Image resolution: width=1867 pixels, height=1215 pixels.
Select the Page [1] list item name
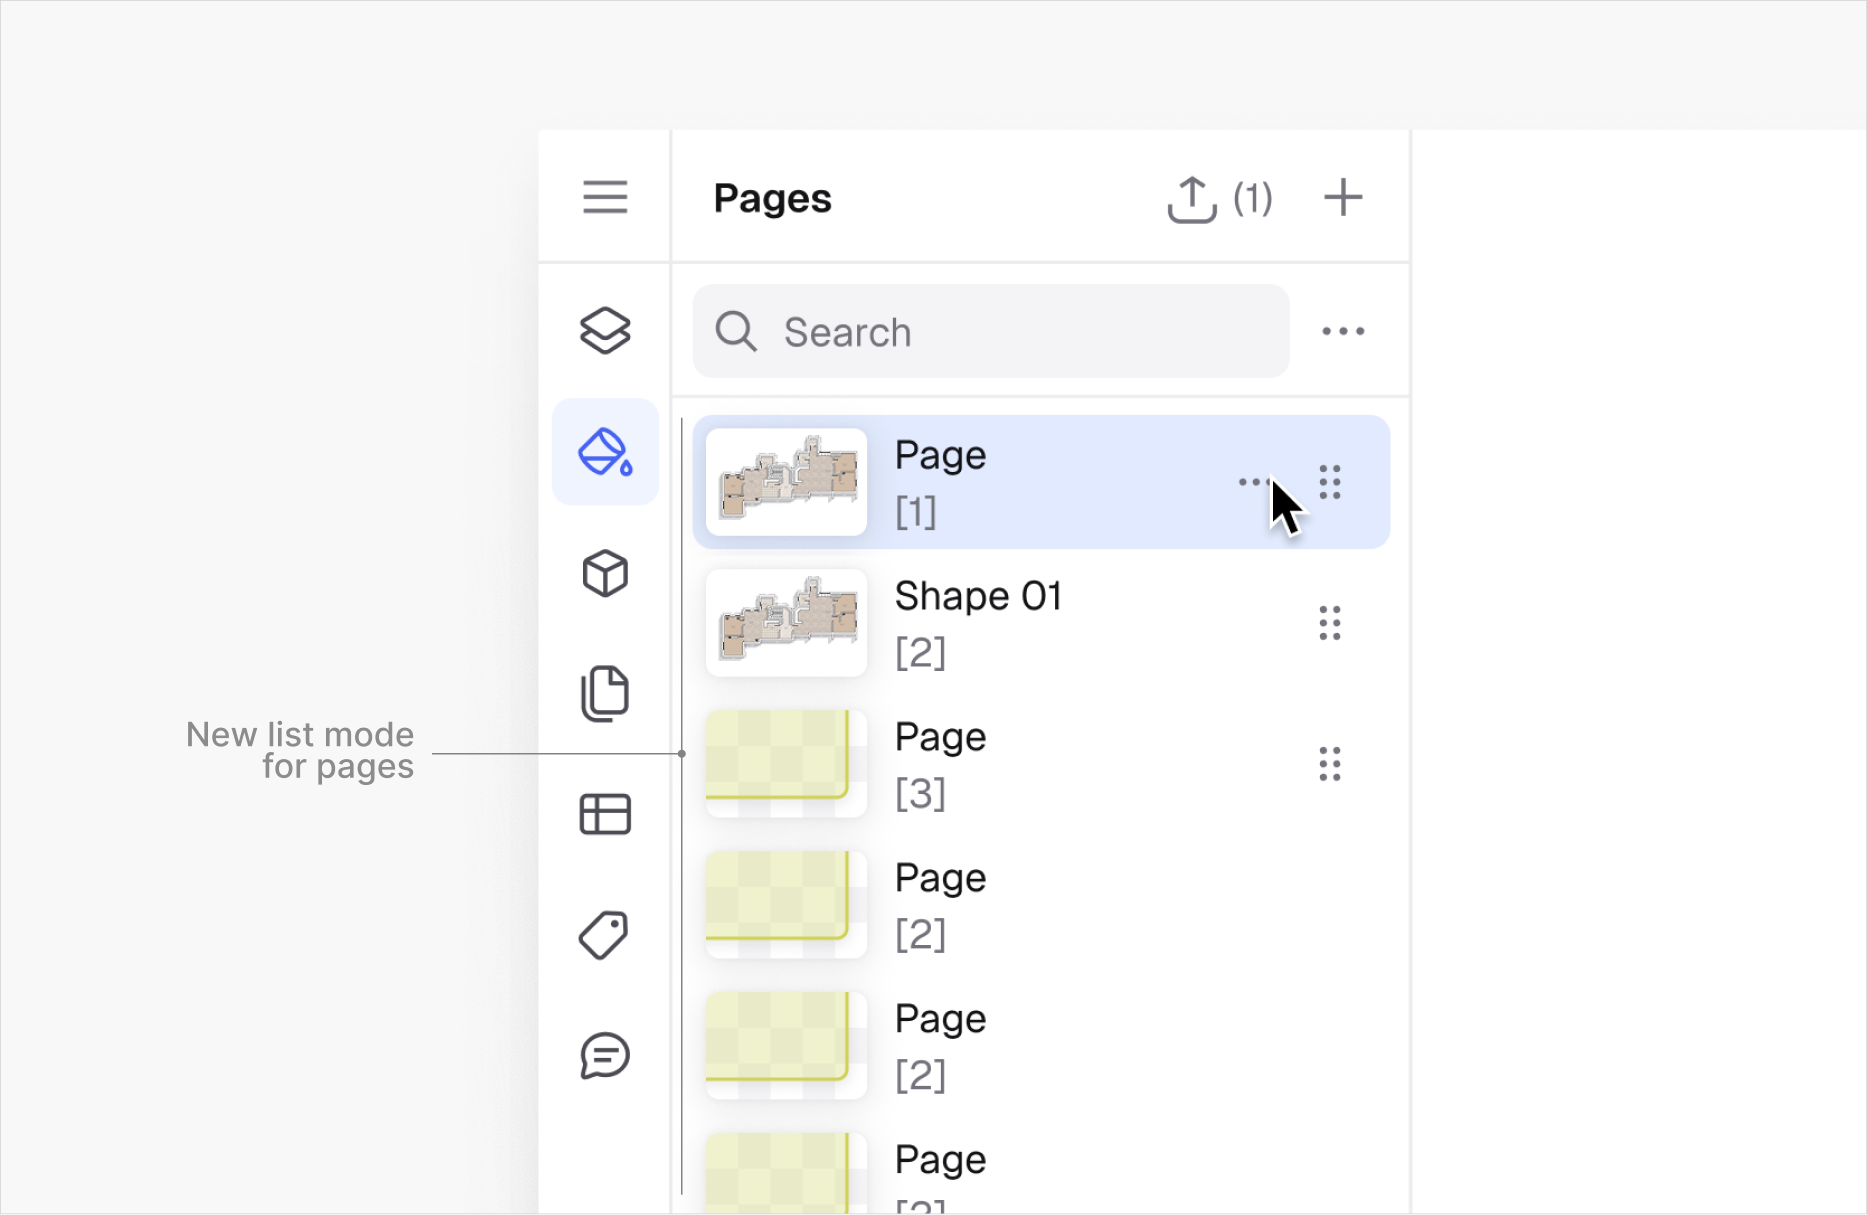click(x=940, y=456)
